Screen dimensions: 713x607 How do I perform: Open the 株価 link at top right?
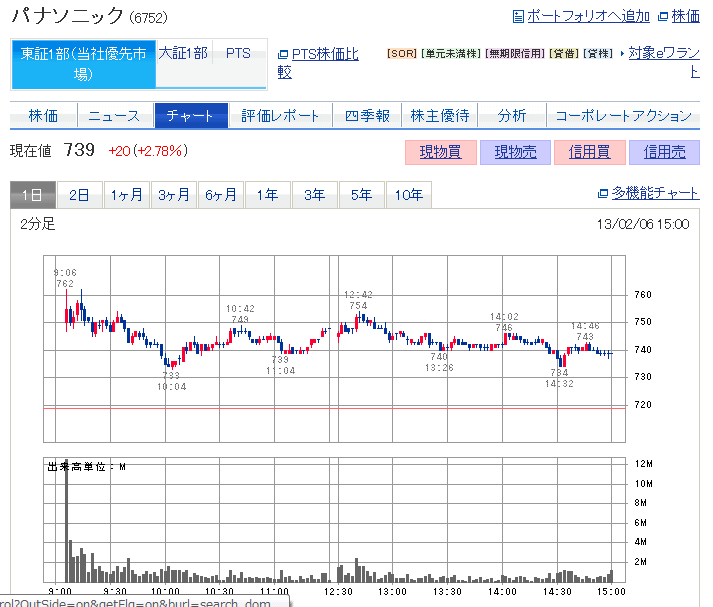tap(685, 16)
